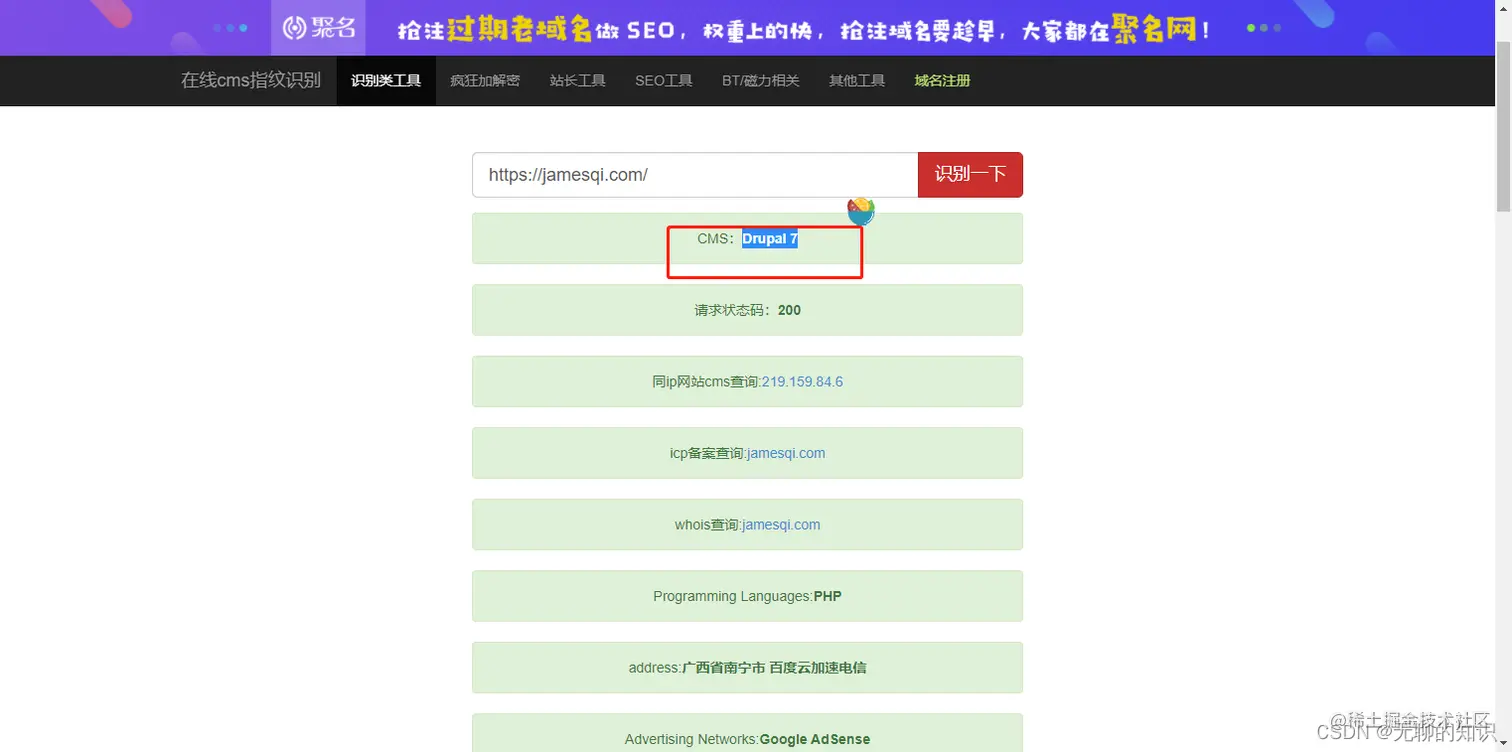Viewport: 1512px width, 752px height.
Task: Click the Programming Languages PHP panel
Action: click(746, 596)
